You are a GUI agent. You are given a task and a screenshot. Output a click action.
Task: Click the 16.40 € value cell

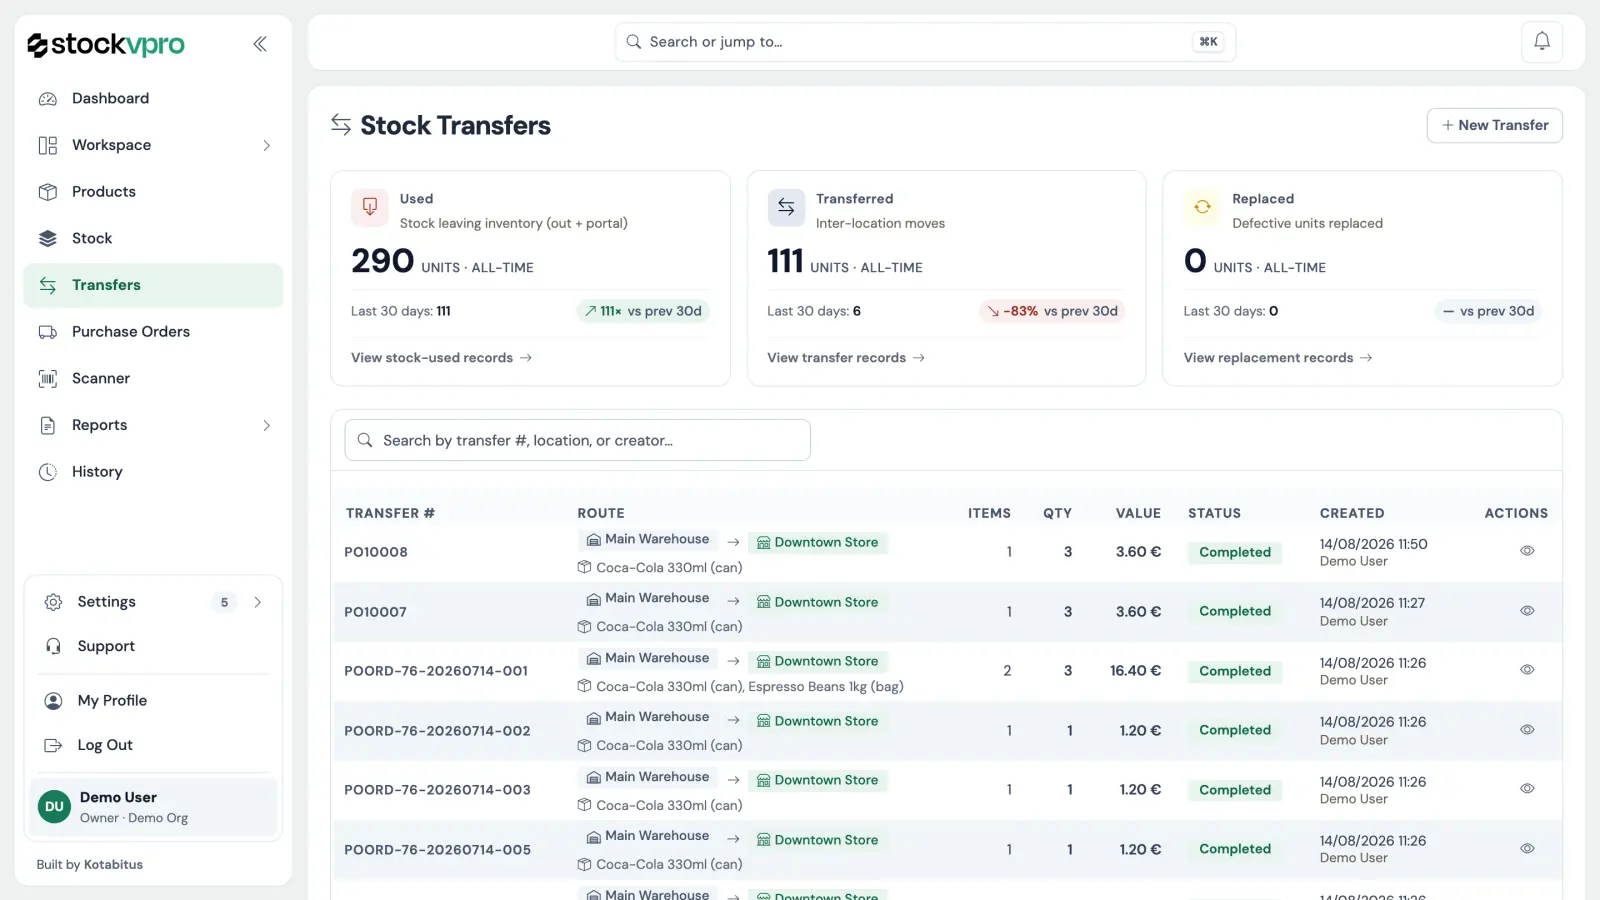1135,671
